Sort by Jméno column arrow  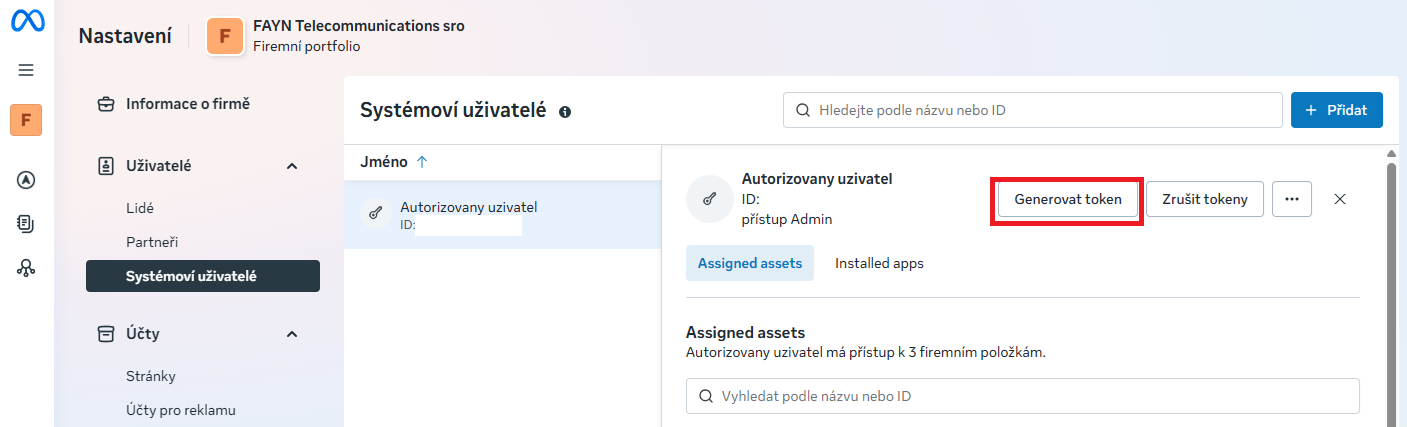pyautogui.click(x=421, y=162)
